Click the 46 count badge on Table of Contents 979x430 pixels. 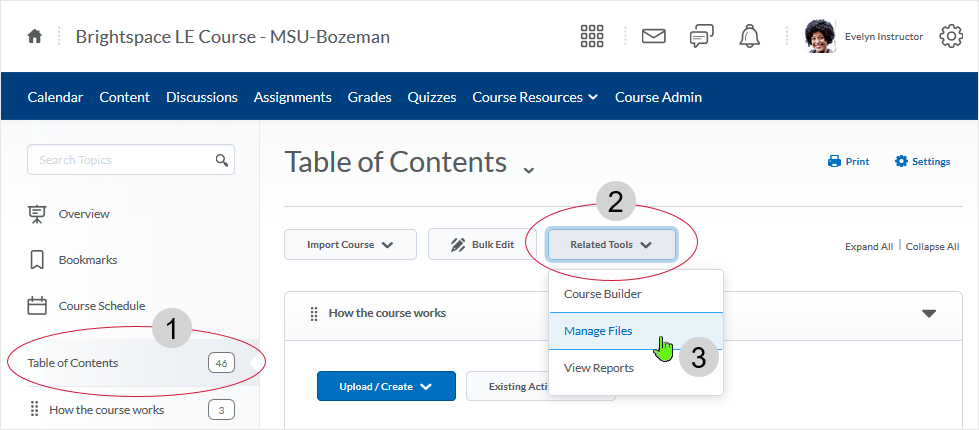(x=221, y=363)
